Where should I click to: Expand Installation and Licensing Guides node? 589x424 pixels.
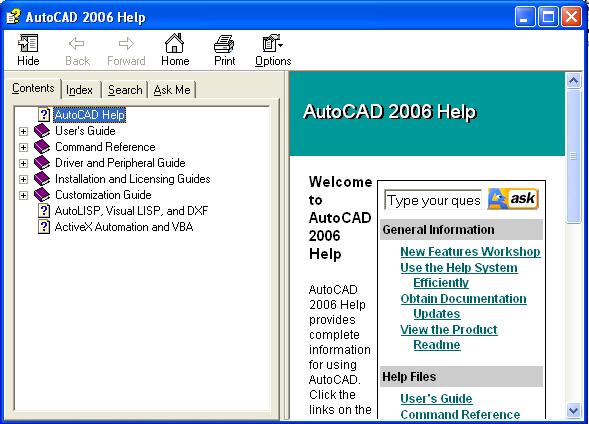23,179
